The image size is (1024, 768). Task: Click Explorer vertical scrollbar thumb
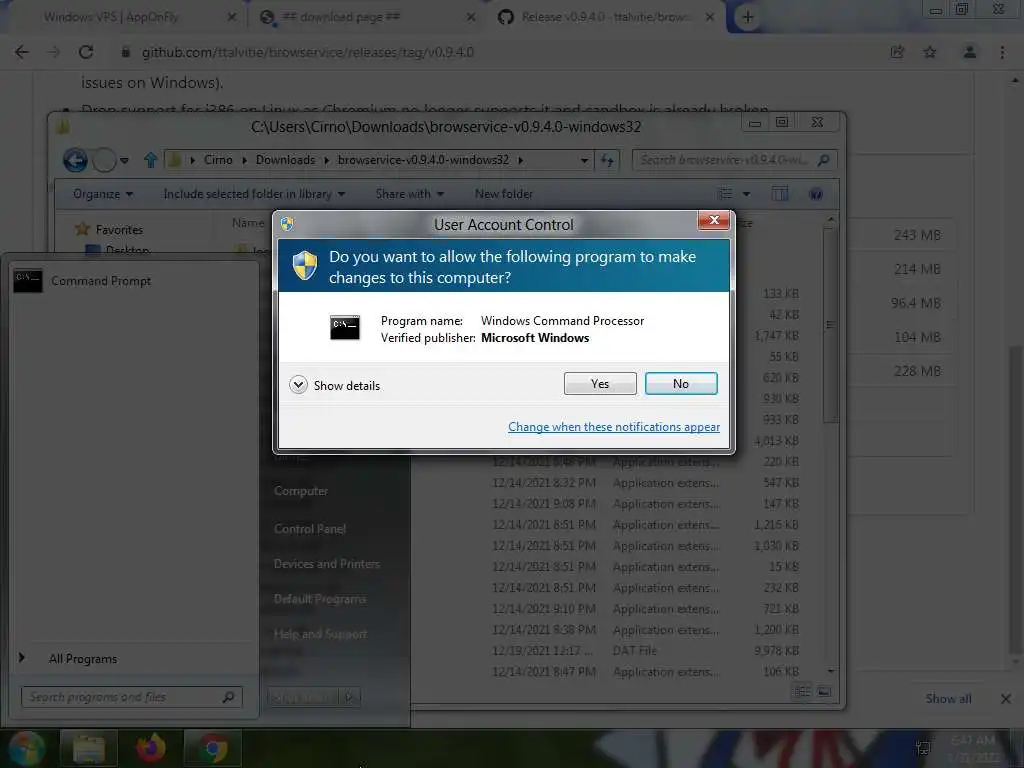point(830,325)
